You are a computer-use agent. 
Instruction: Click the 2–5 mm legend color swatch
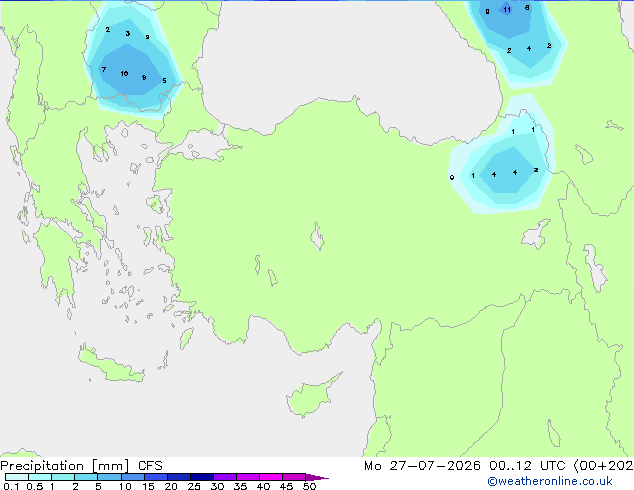click(x=86, y=477)
